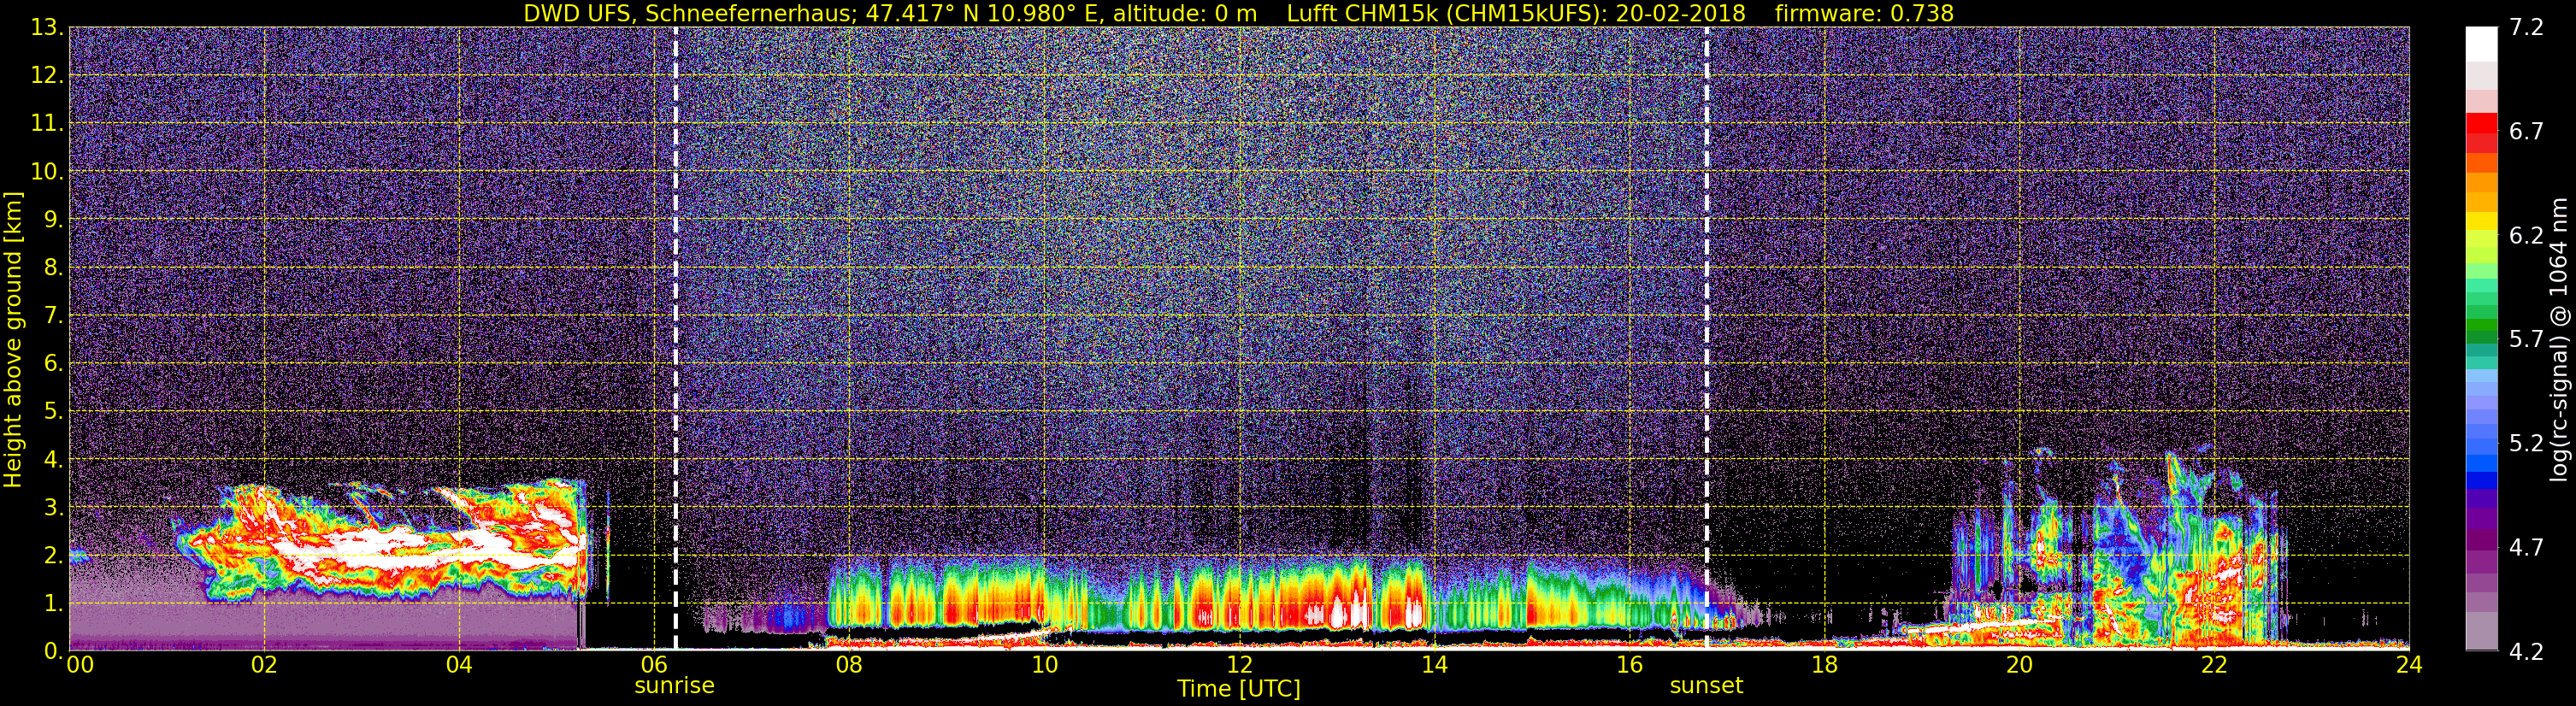Click the colorbar value '4.7'
This screenshot has height=706, width=2576.
[2526, 548]
